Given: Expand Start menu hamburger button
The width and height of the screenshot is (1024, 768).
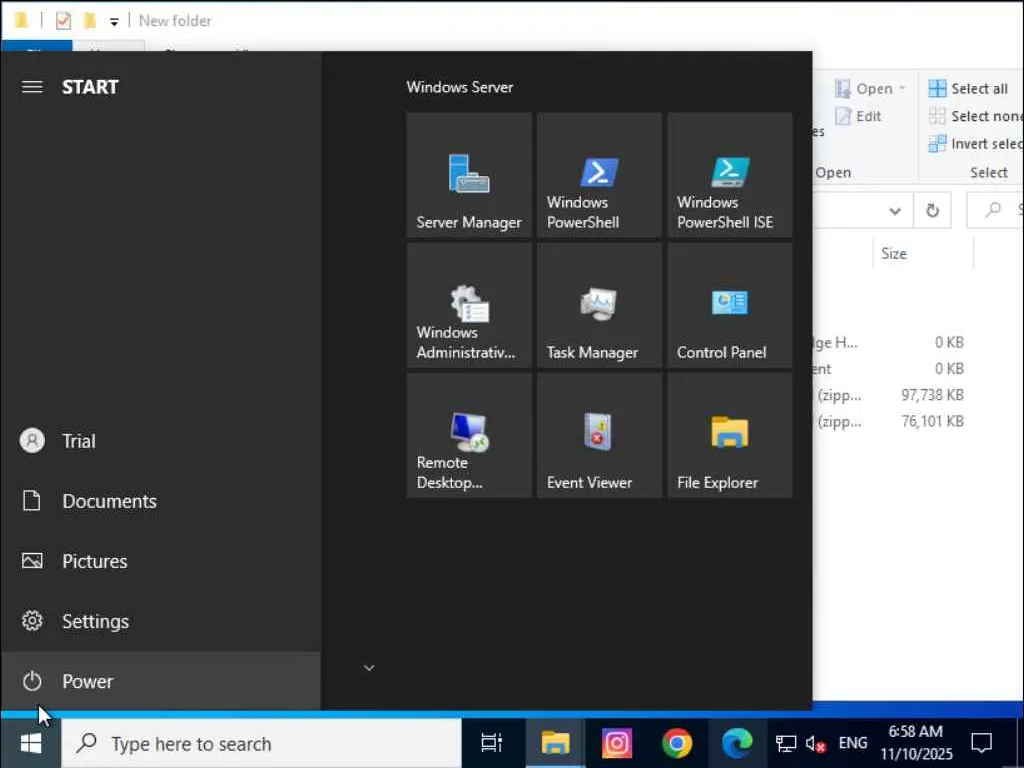Looking at the screenshot, I should [x=32, y=87].
